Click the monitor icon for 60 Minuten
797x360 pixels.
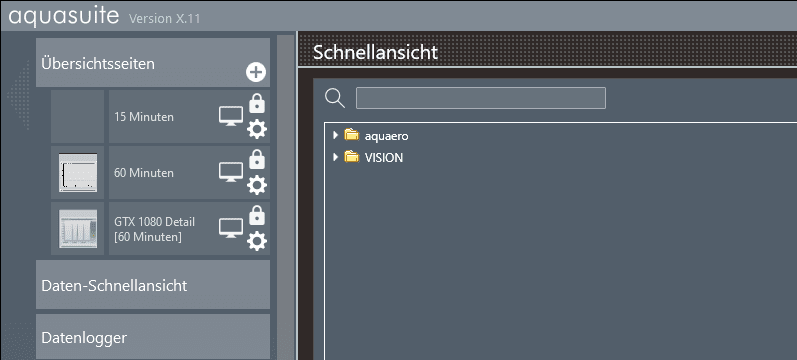(x=231, y=172)
